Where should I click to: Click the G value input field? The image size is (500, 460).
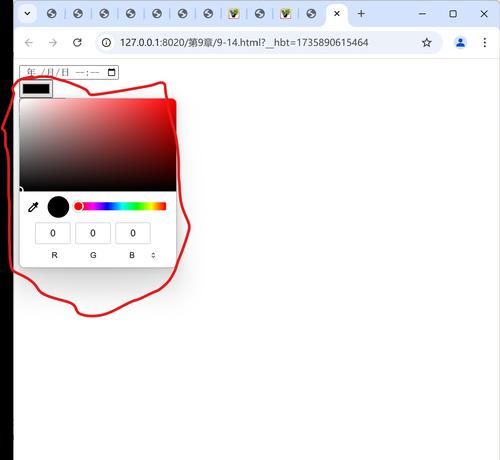coord(93,233)
